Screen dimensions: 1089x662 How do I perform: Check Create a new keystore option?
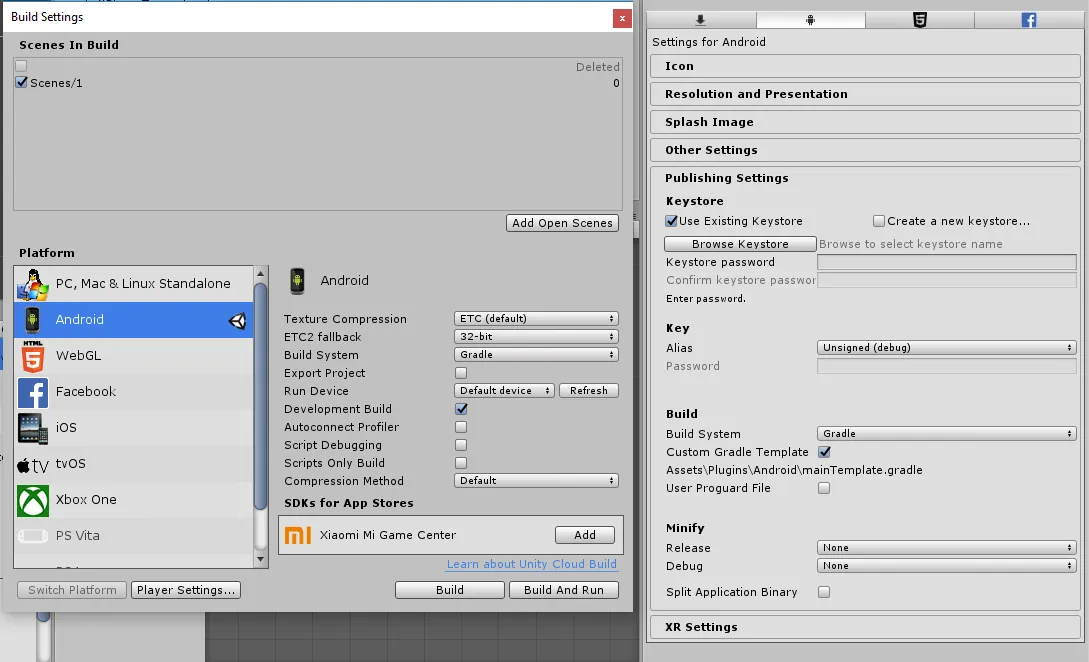pos(879,221)
